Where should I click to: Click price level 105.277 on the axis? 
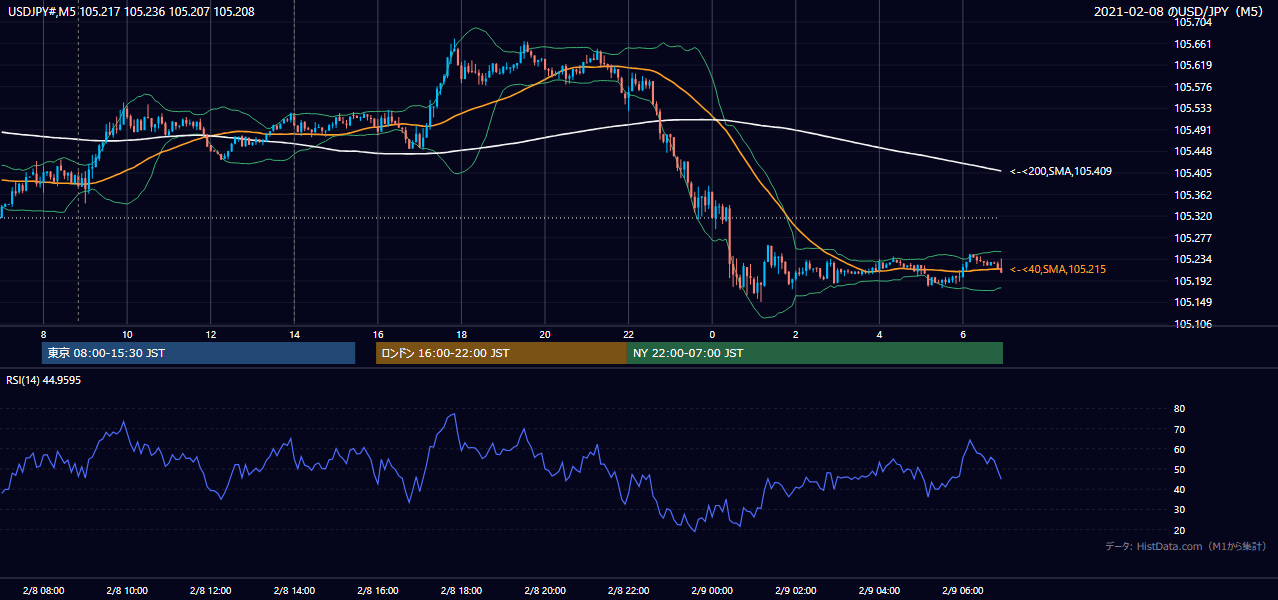coord(1193,238)
